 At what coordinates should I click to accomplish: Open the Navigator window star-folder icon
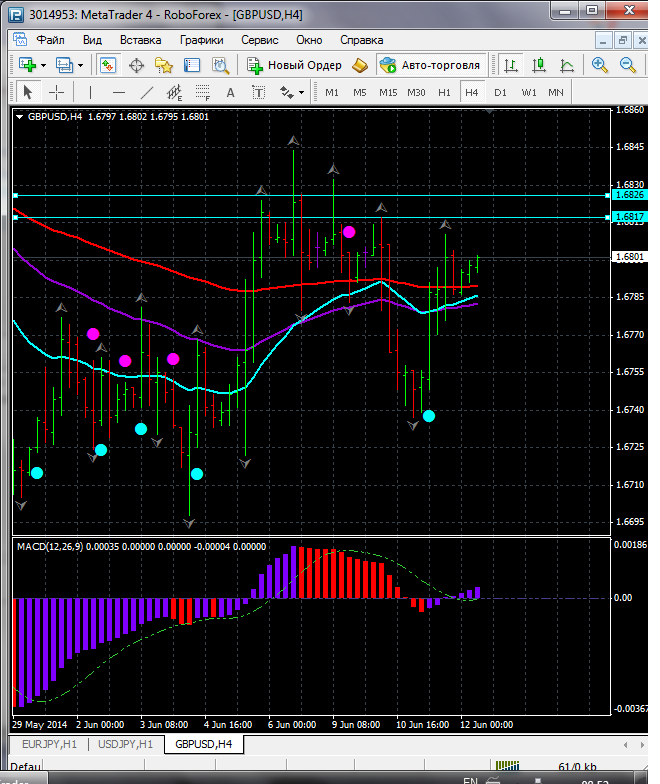(x=164, y=65)
